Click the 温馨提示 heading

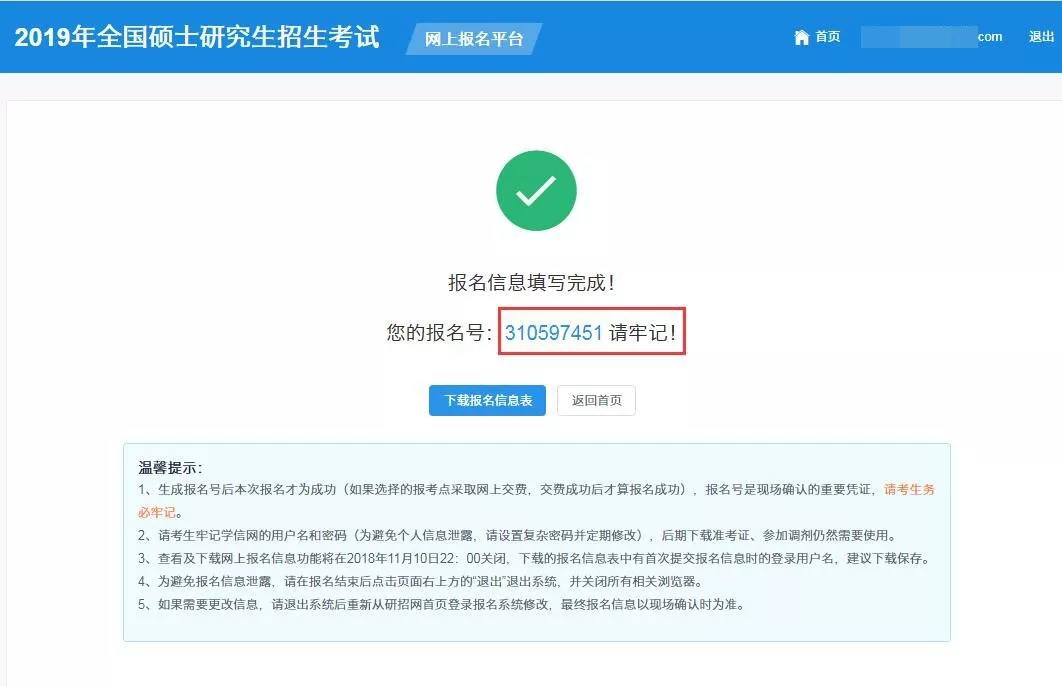point(170,467)
